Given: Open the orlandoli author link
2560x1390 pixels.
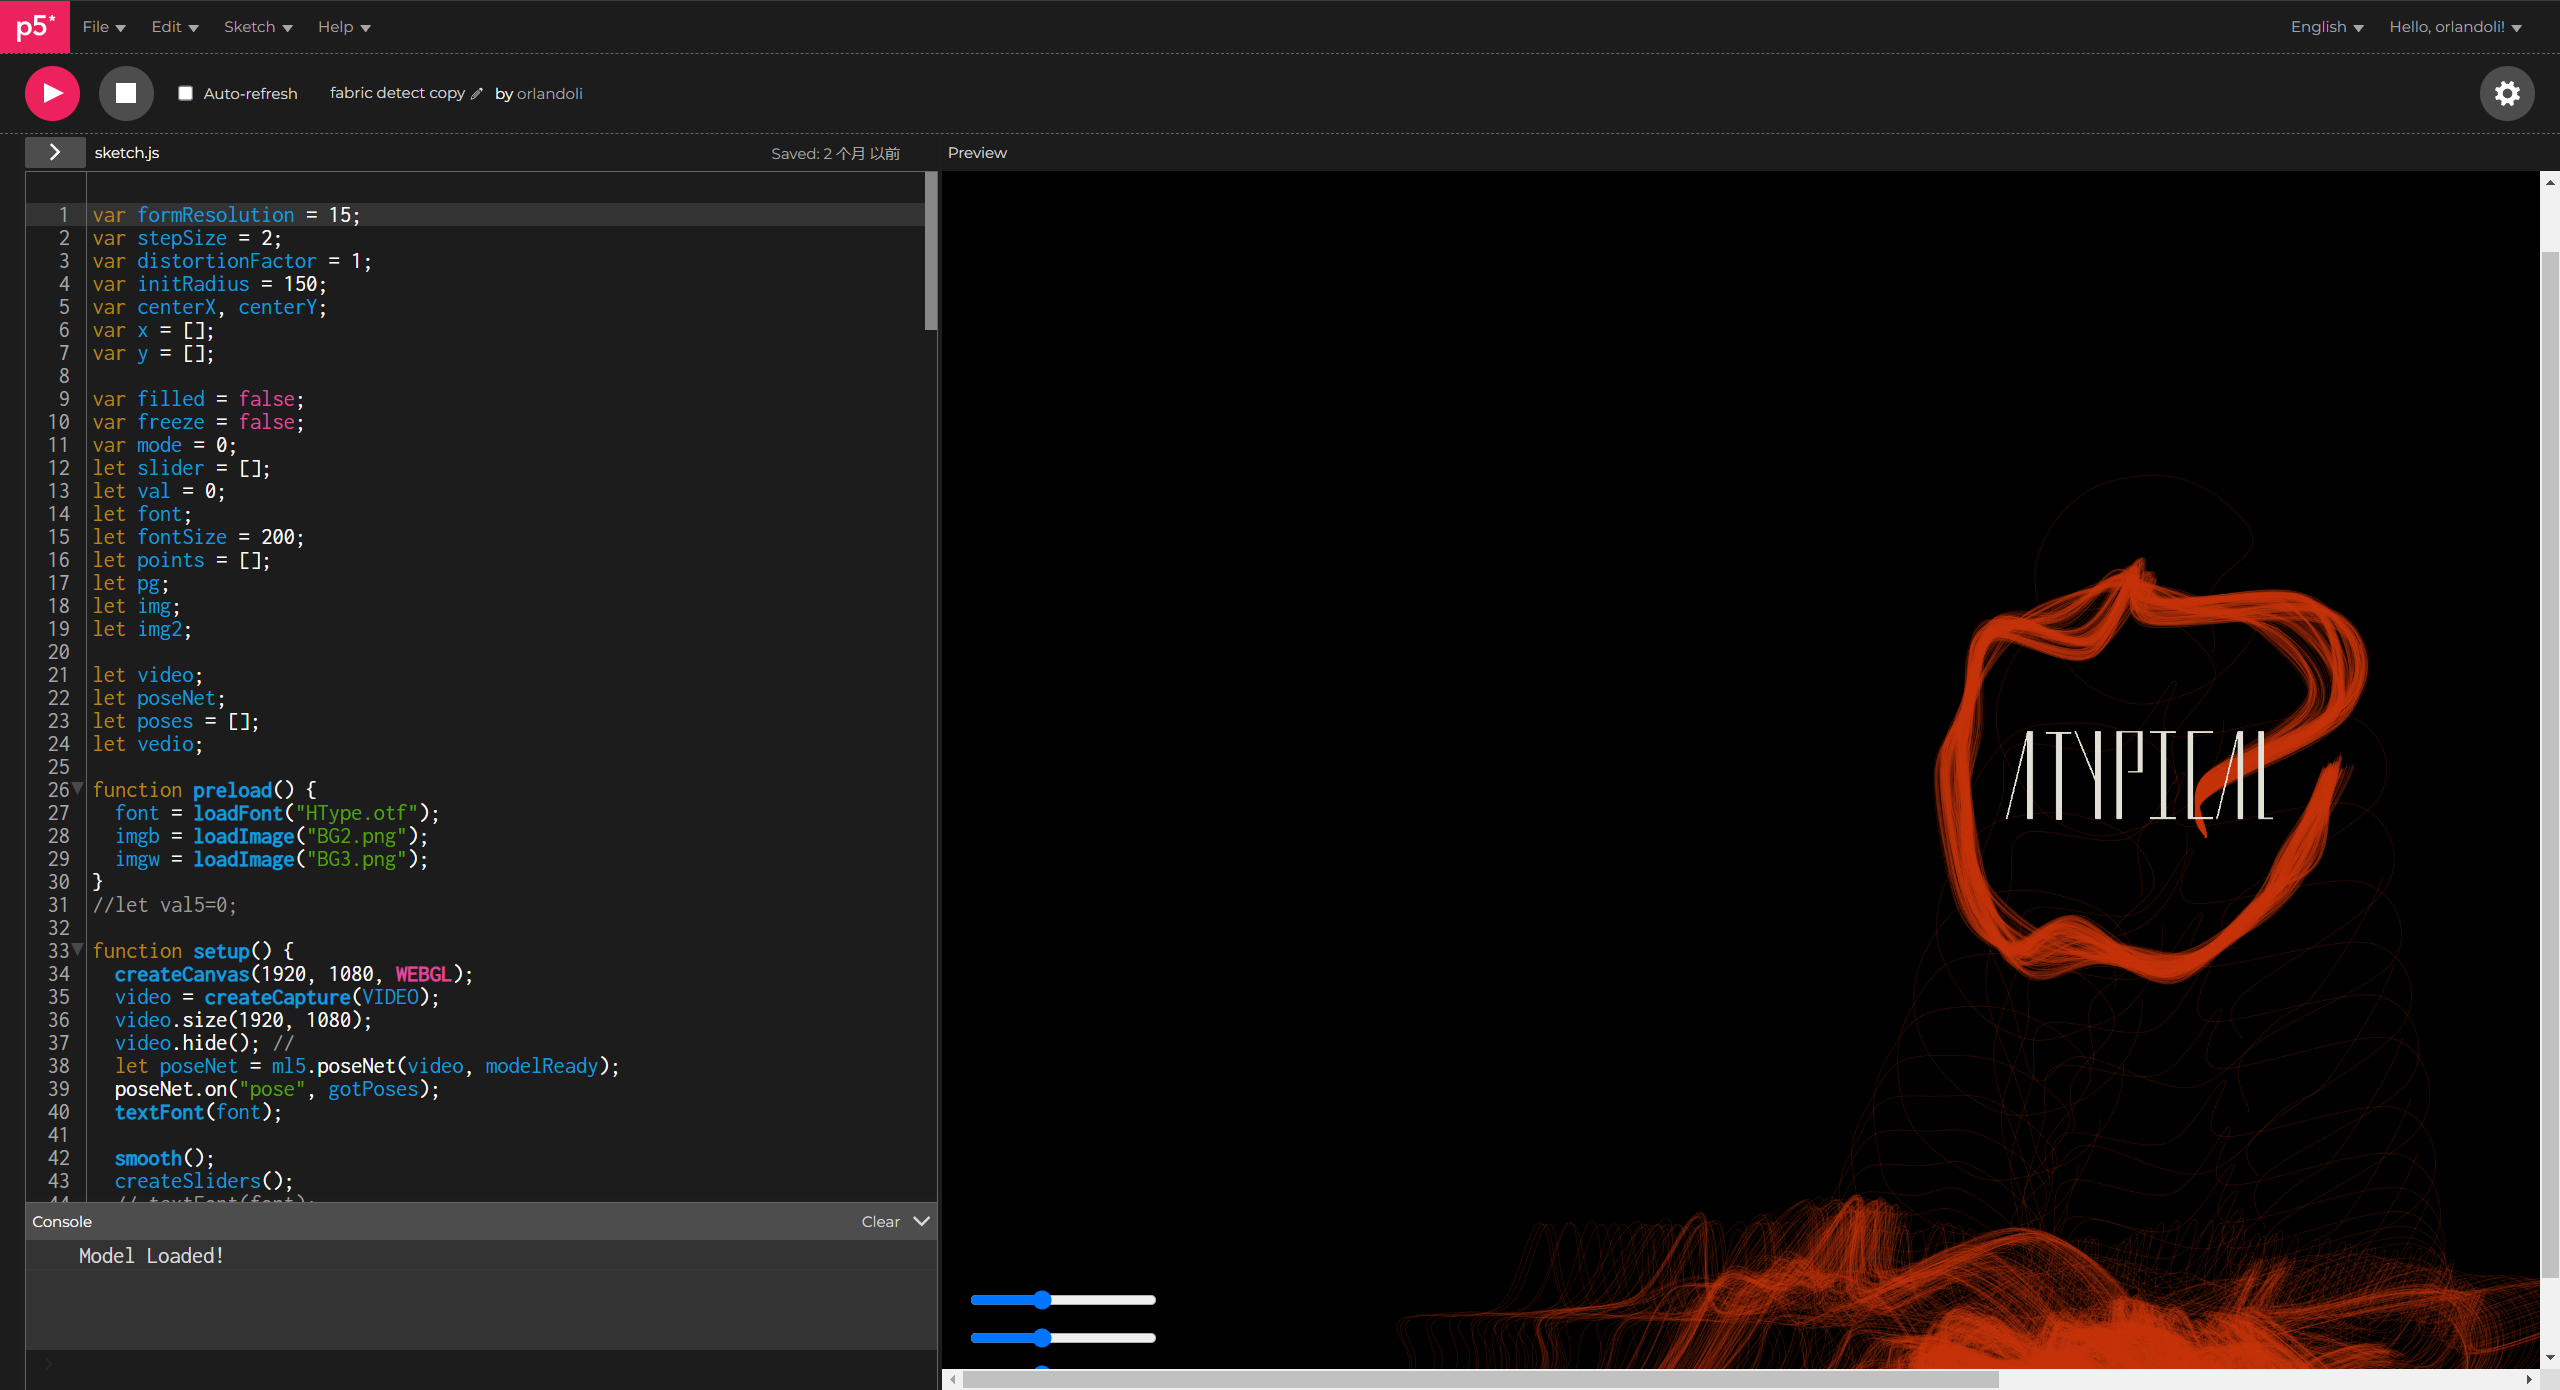Looking at the screenshot, I should (549, 94).
